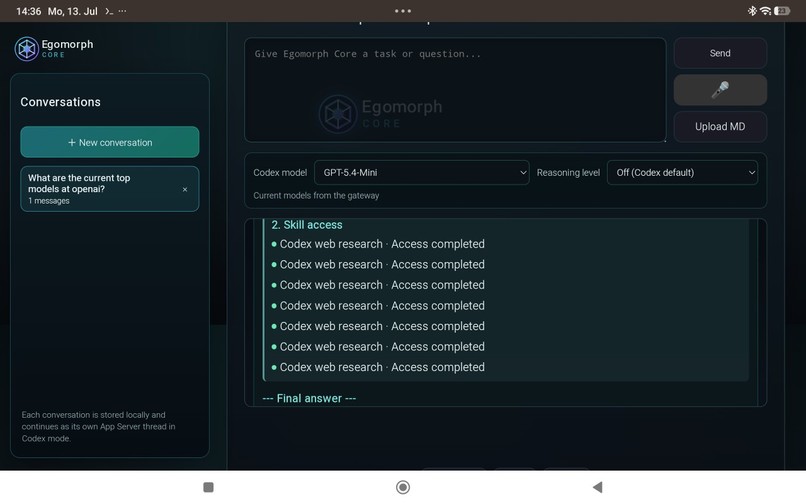Click the Send button
Image resolution: width=806 pixels, height=504 pixels.
tap(720, 53)
